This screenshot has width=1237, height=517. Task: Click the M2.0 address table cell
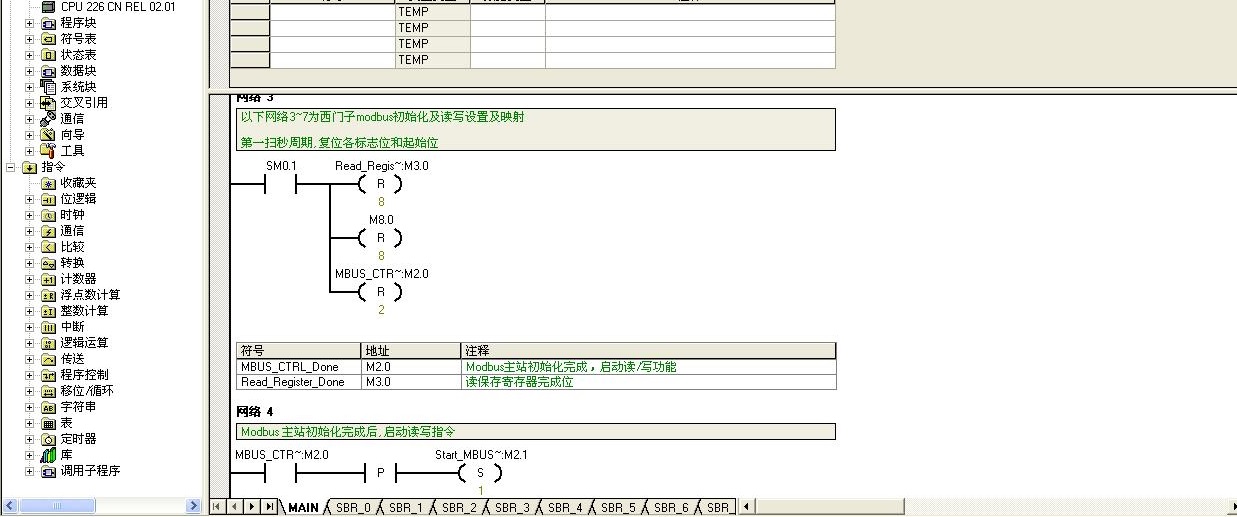(x=411, y=367)
